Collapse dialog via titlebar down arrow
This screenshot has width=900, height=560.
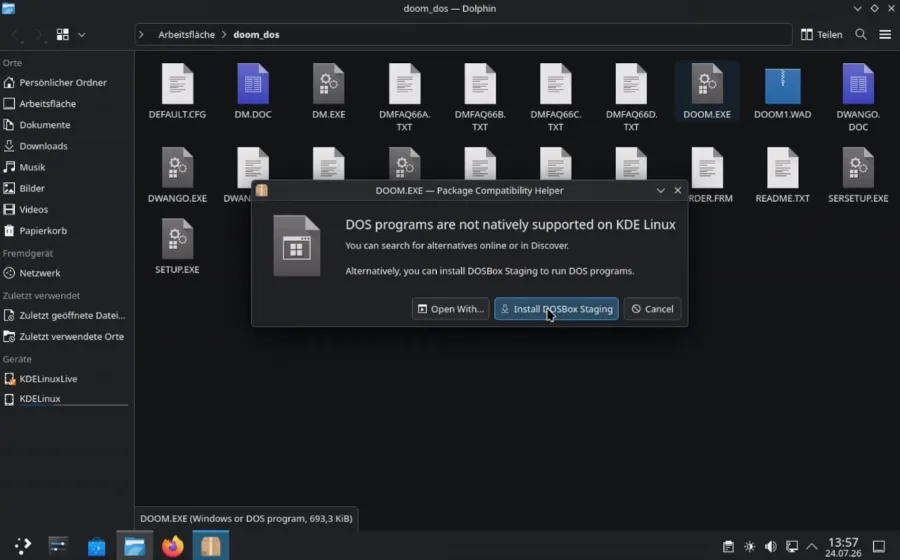661,190
